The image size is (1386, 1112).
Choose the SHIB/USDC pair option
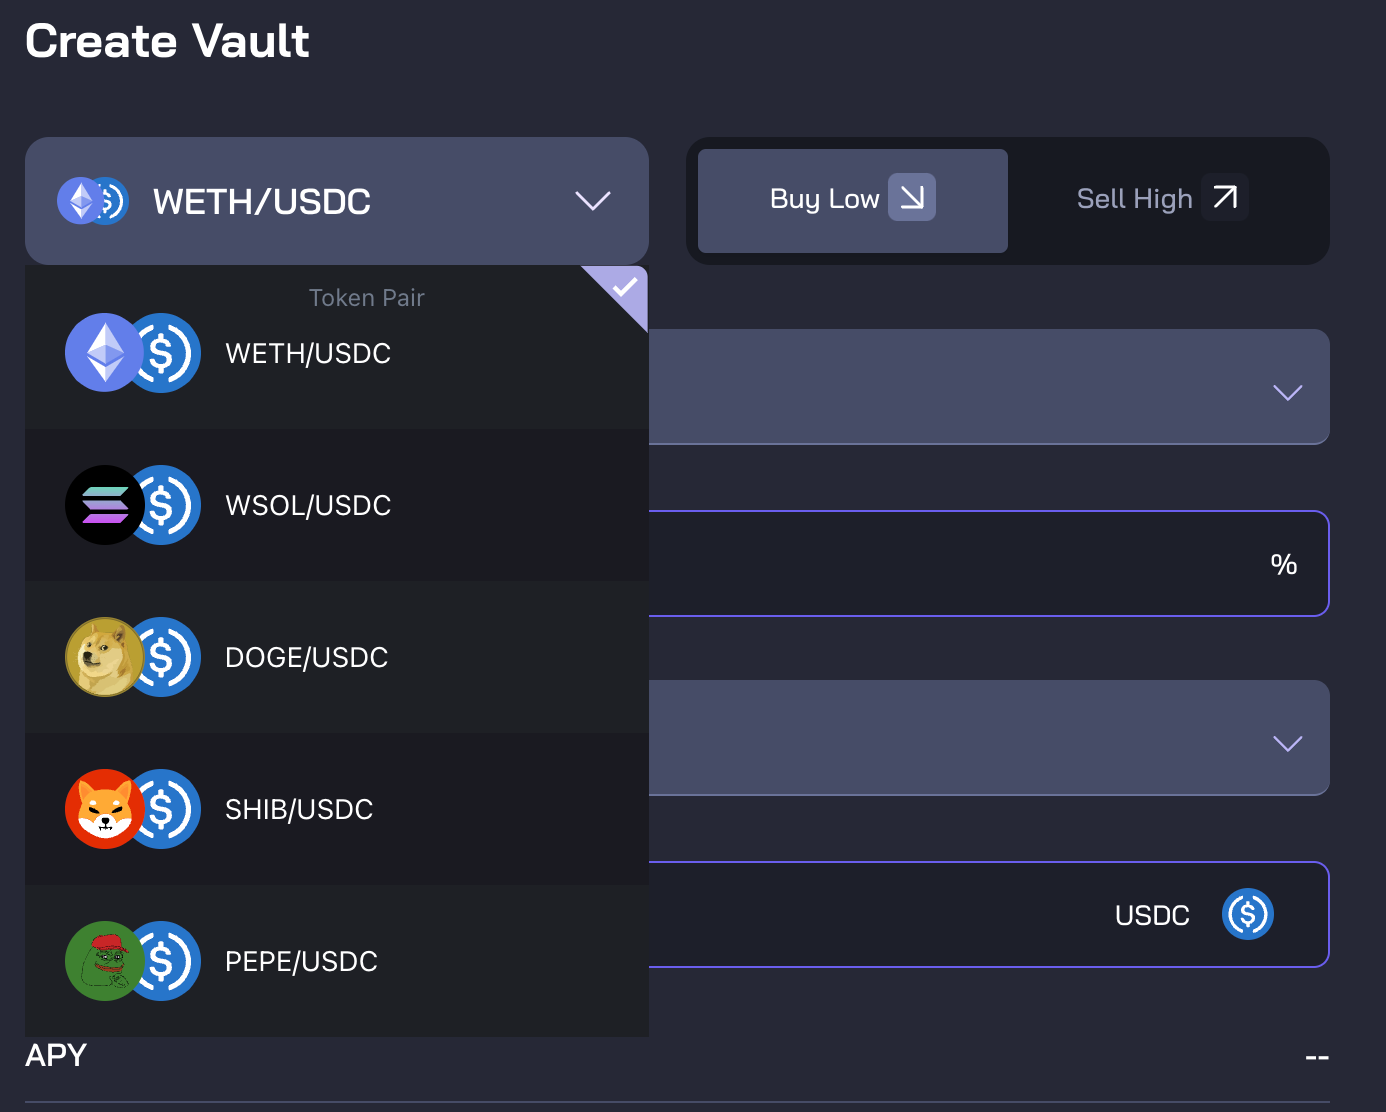(x=299, y=809)
